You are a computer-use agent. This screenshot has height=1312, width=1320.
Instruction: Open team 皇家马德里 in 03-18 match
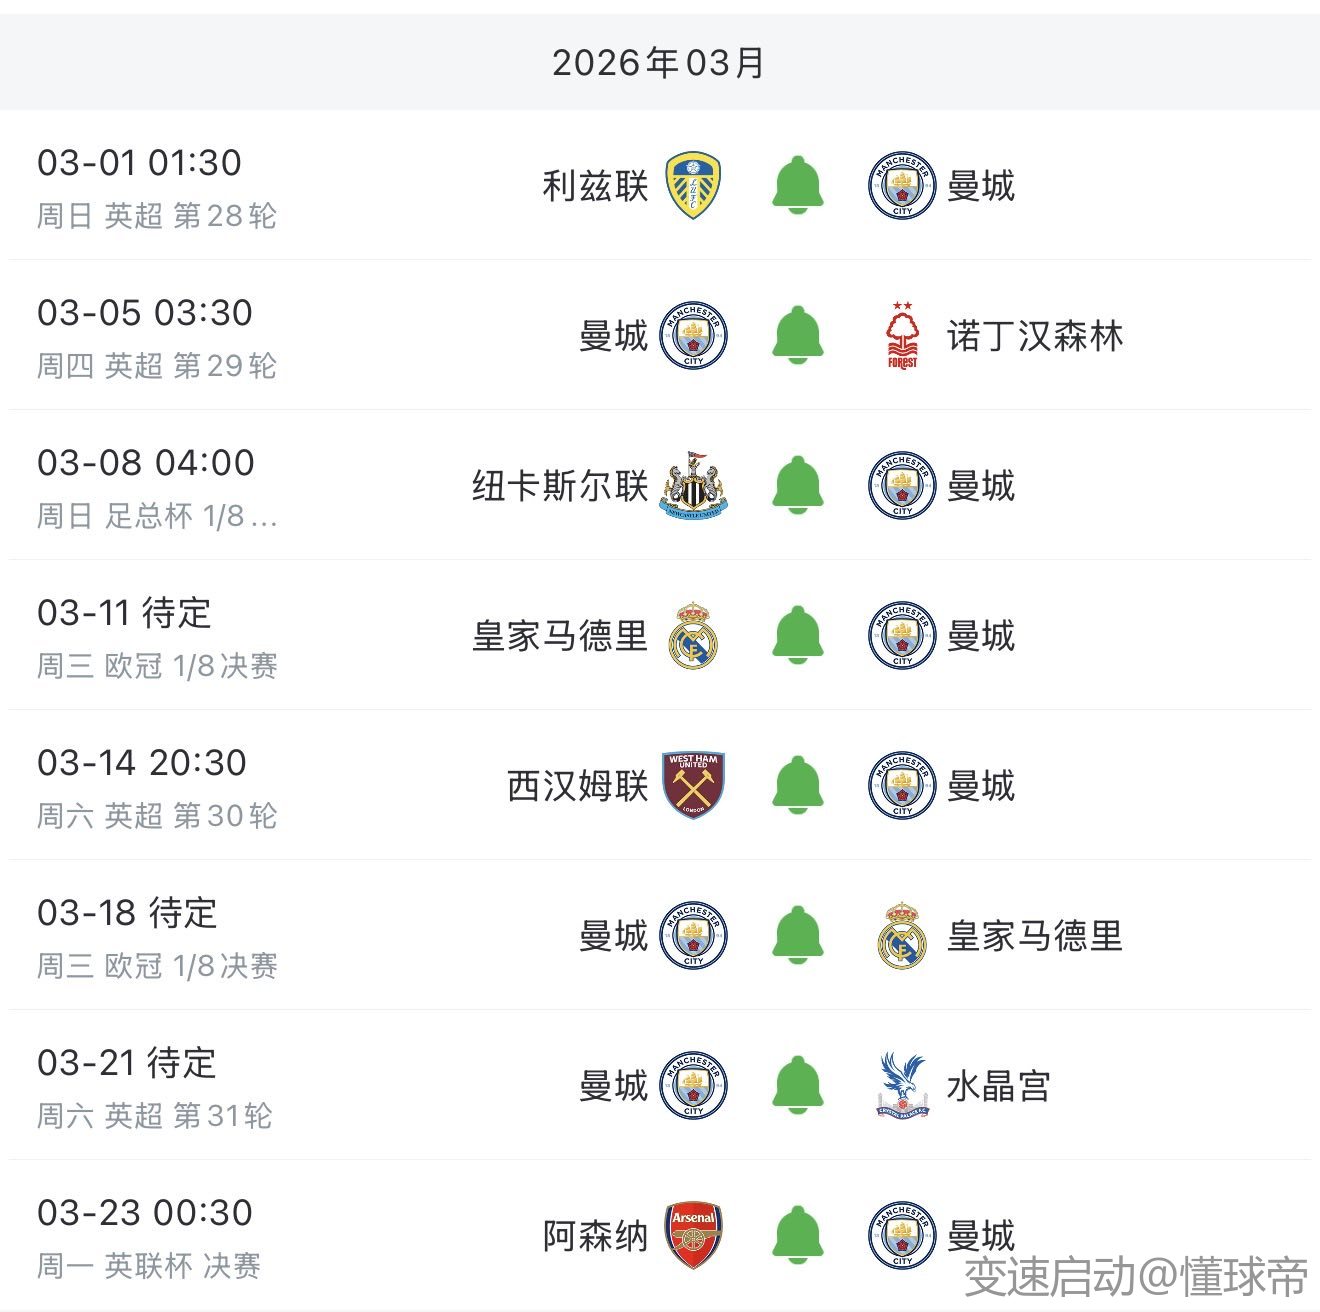[x=1035, y=936]
